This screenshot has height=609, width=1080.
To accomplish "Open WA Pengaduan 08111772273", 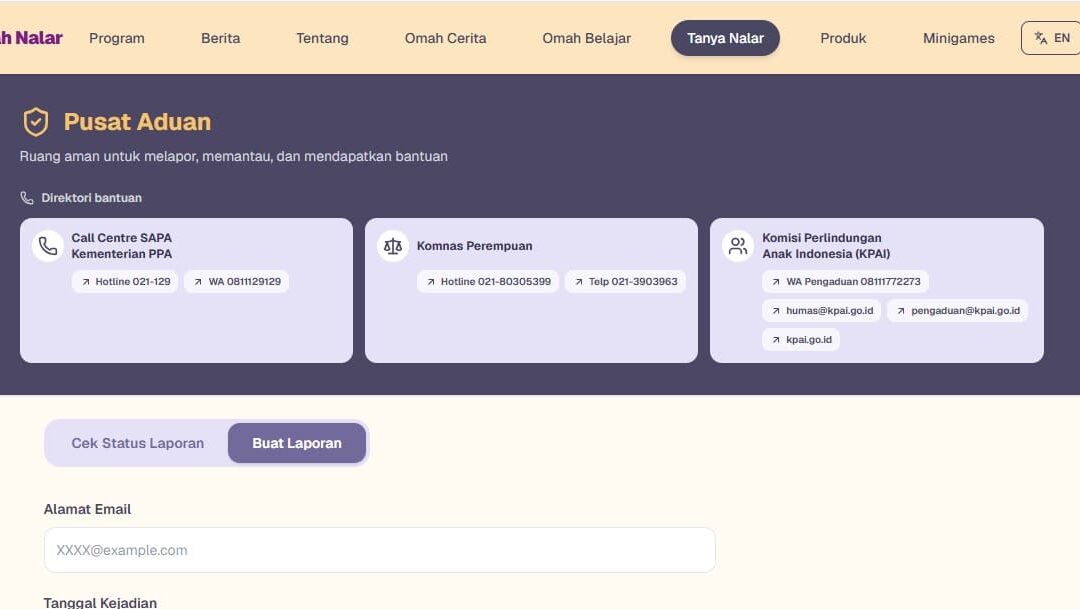I will point(846,282).
